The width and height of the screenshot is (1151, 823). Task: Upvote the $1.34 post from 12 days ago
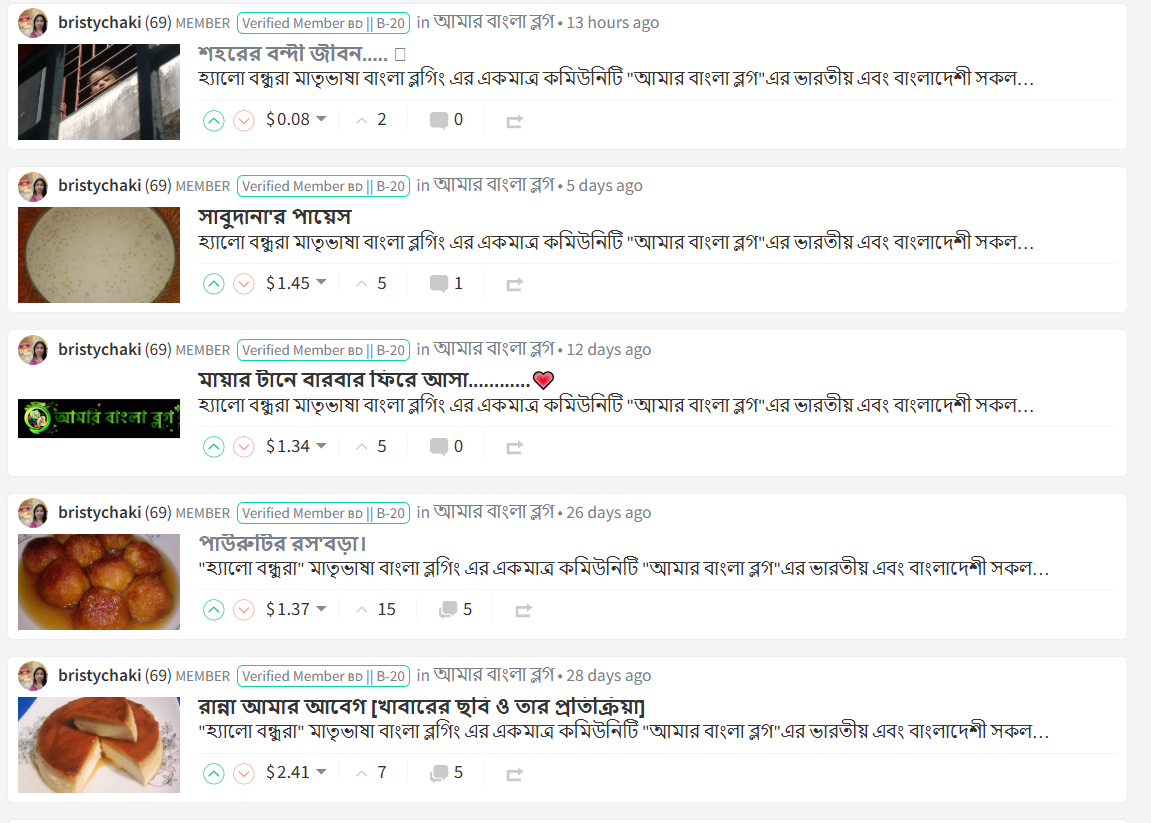(214, 446)
